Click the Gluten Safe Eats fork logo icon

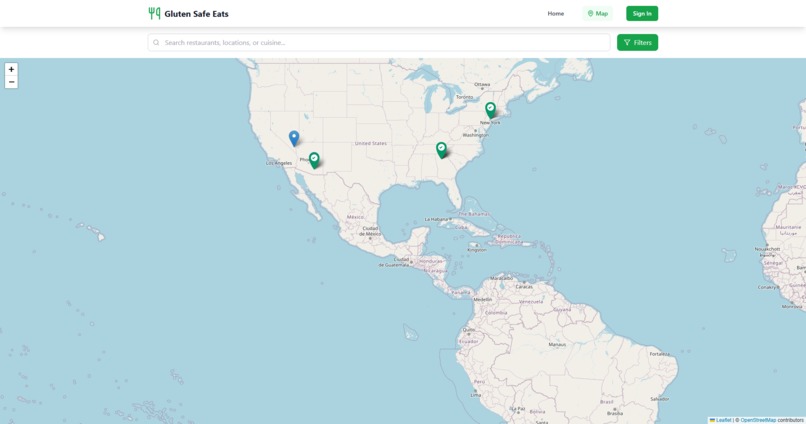point(154,13)
